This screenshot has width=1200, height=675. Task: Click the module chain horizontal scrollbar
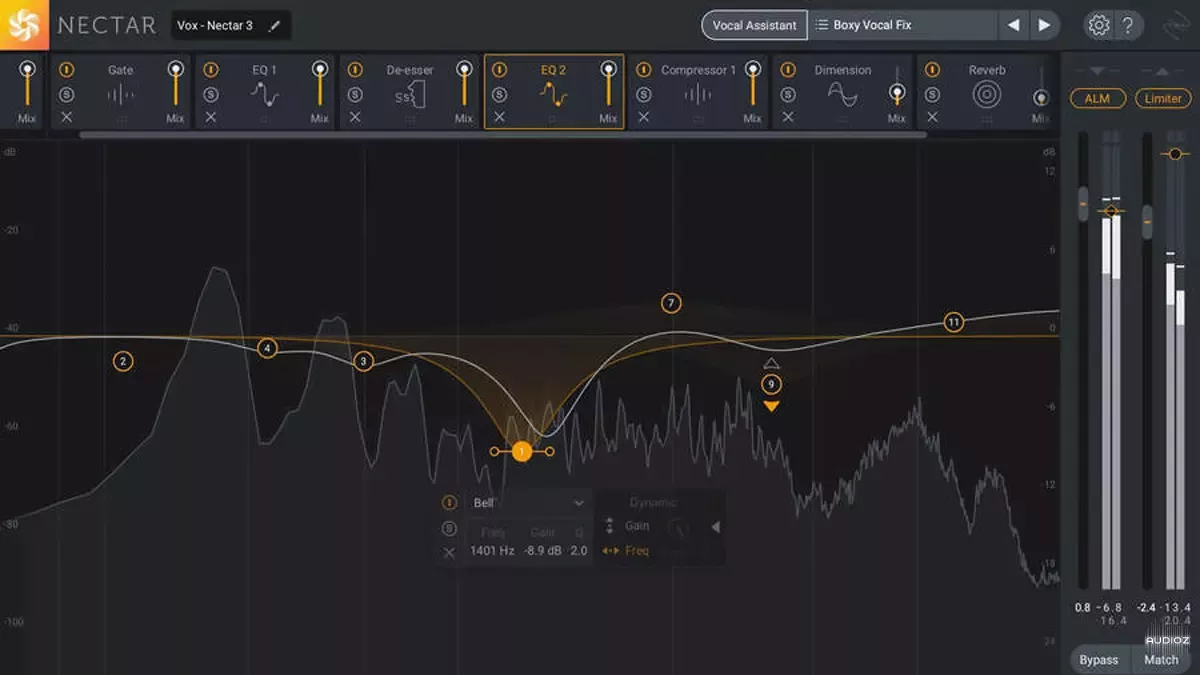tap(503, 134)
